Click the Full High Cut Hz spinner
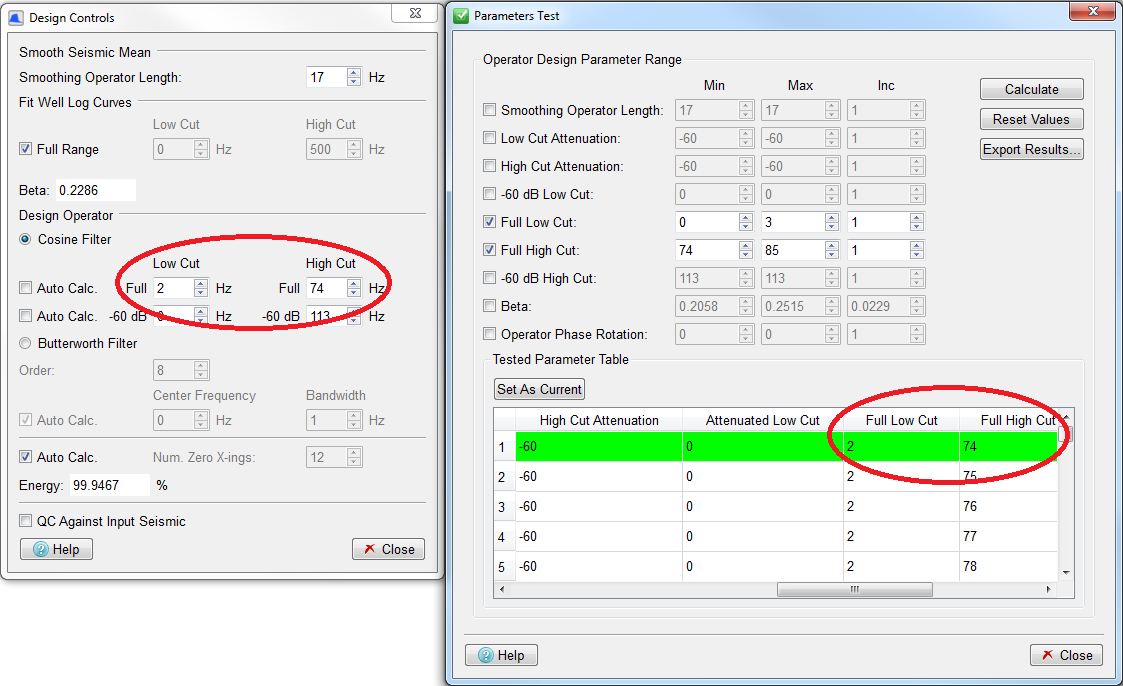Viewport: 1123px width, 686px height. (354, 288)
